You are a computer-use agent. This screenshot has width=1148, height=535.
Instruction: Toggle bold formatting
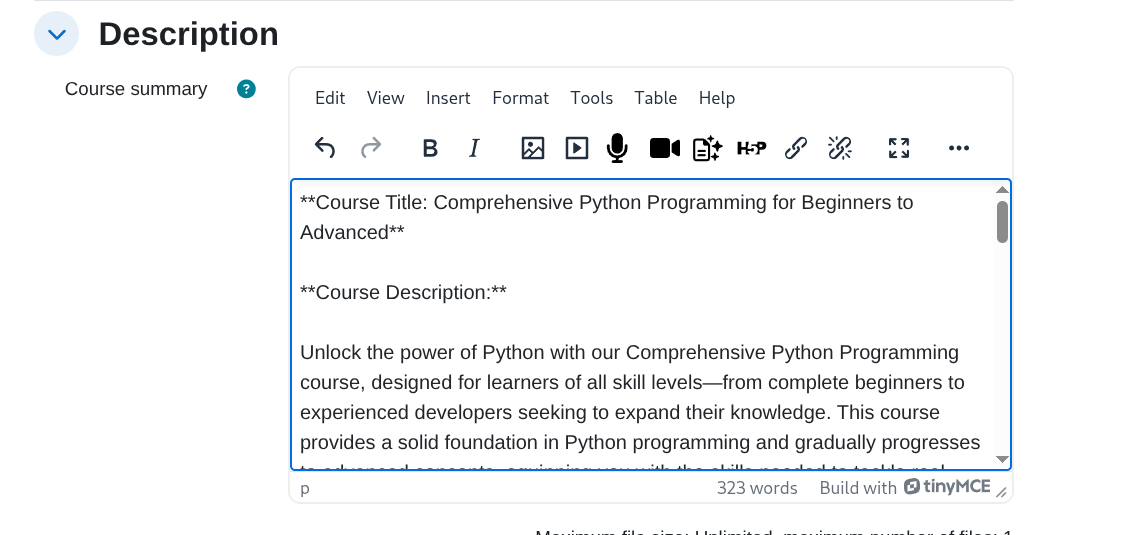(x=430, y=148)
